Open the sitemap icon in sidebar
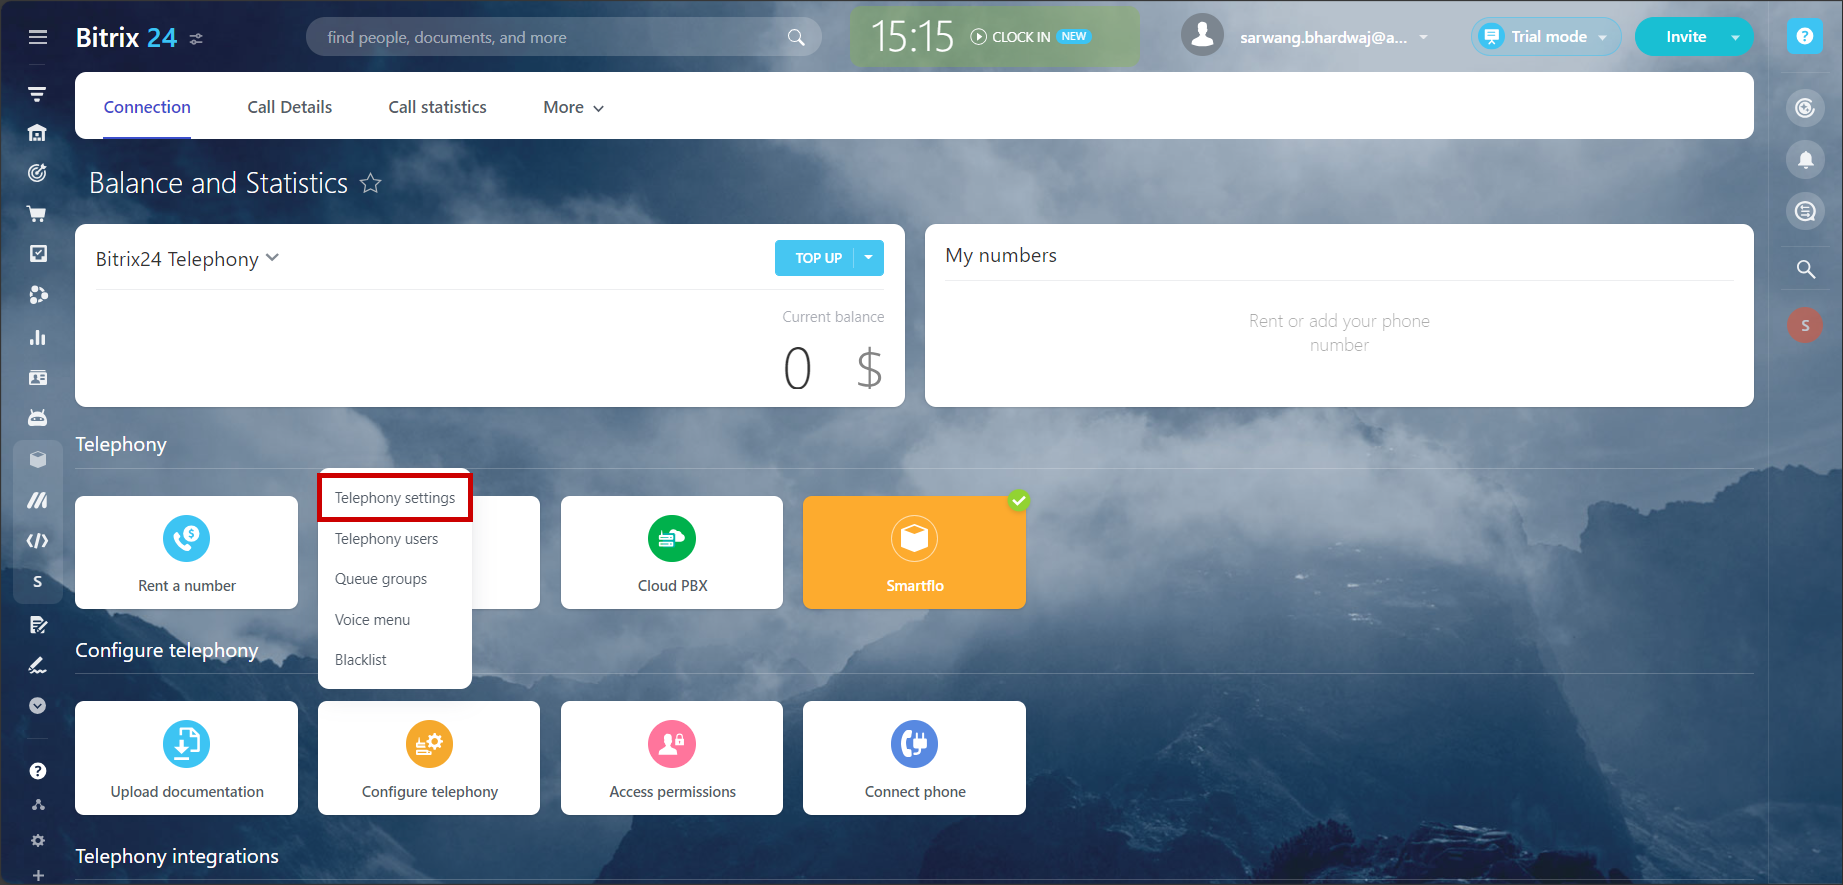 click(x=37, y=805)
